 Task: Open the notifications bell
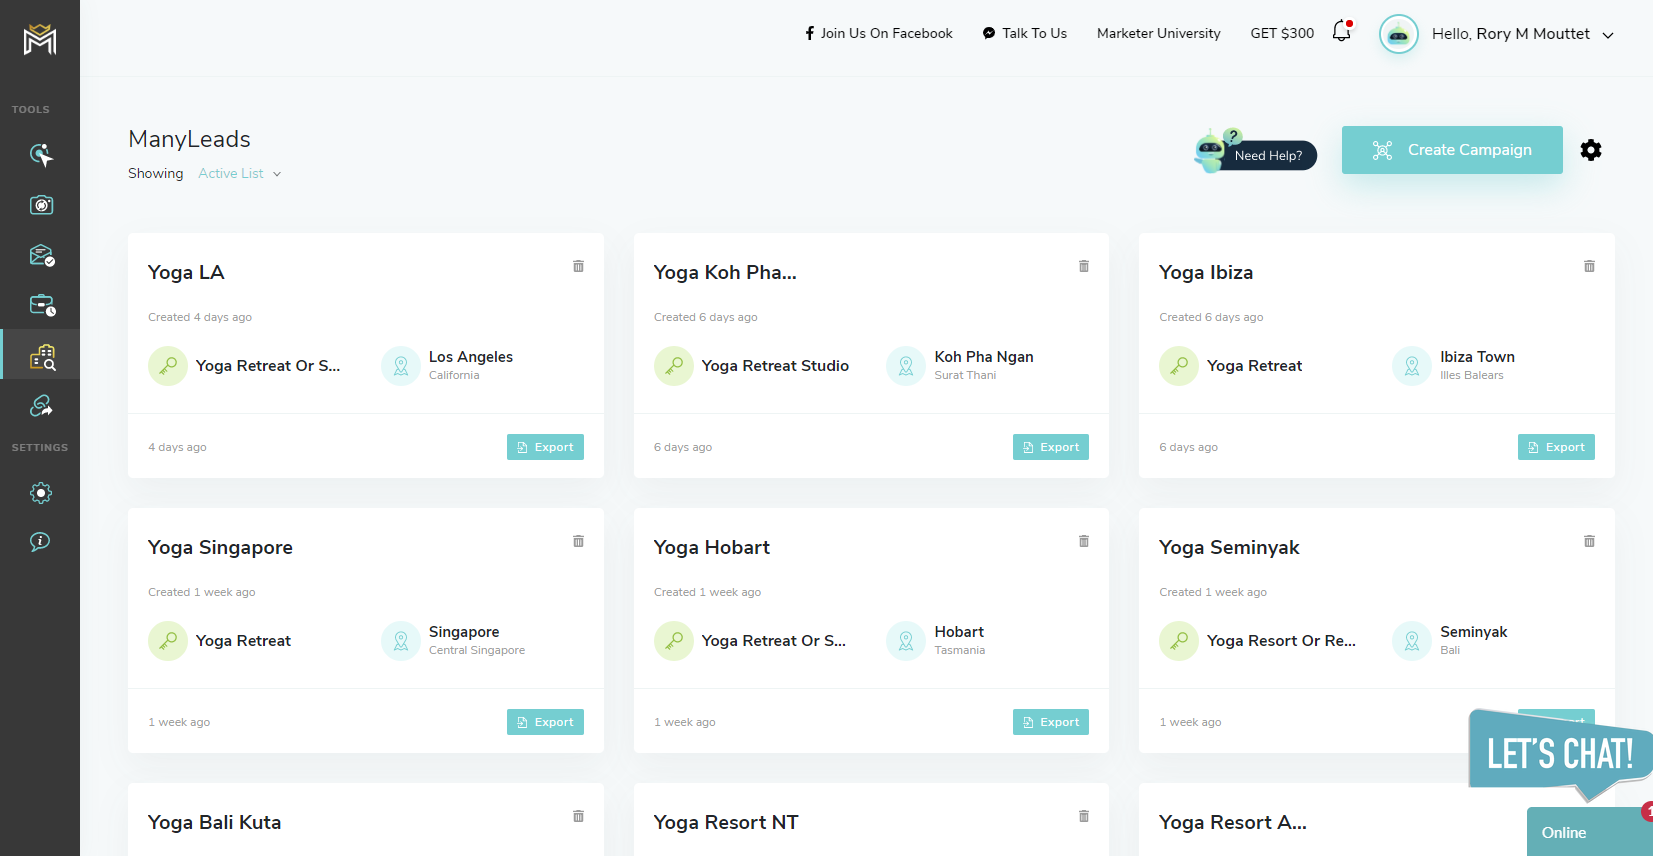click(x=1342, y=32)
